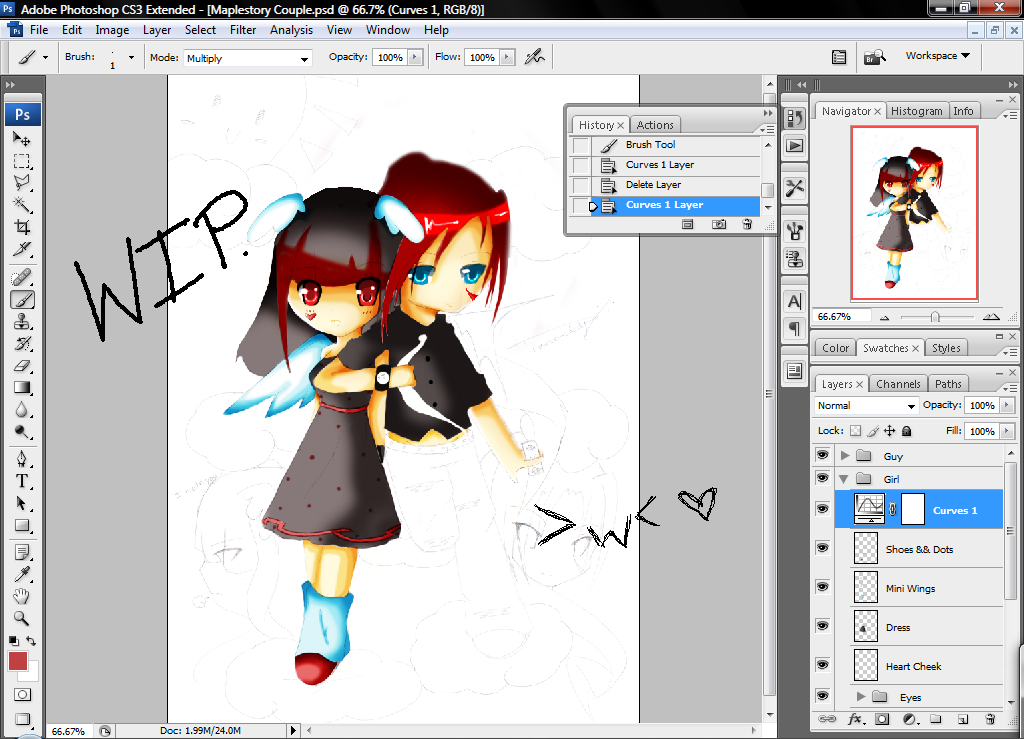This screenshot has height=739, width=1024.
Task: Delete the selected layer via trash icon
Action: pos(990,719)
